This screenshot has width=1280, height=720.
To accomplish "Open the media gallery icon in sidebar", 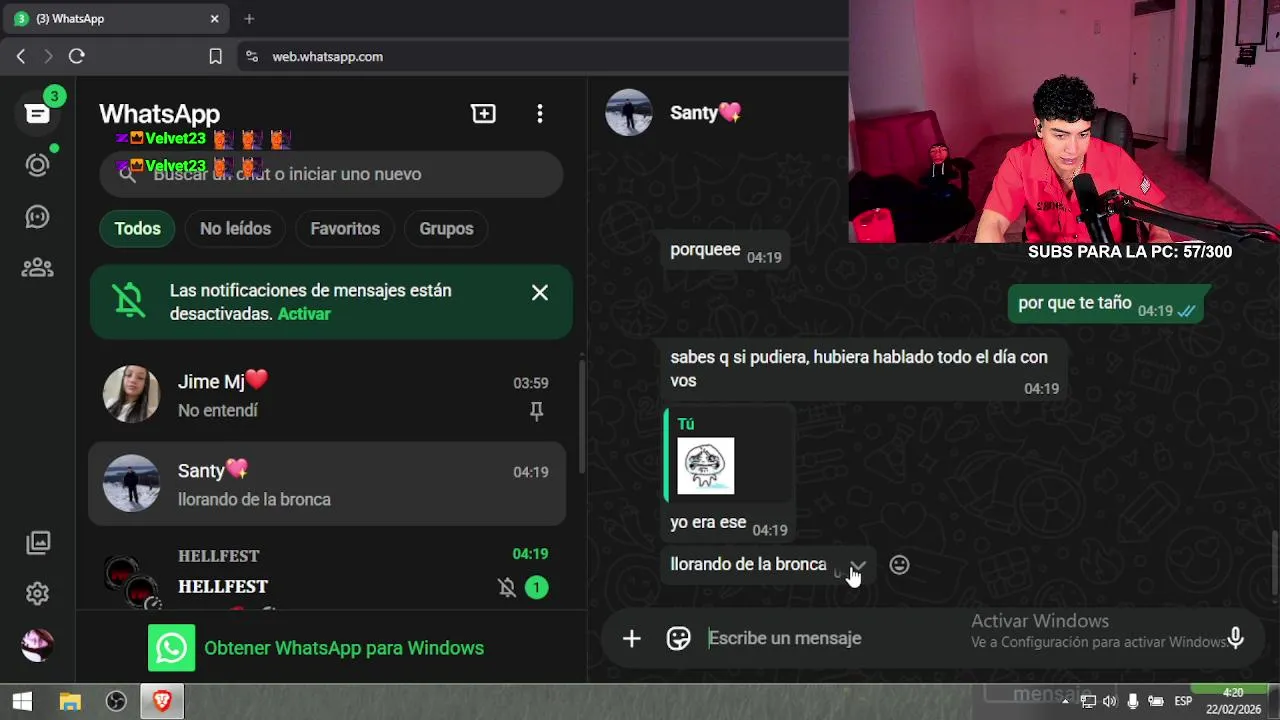I will (38, 542).
